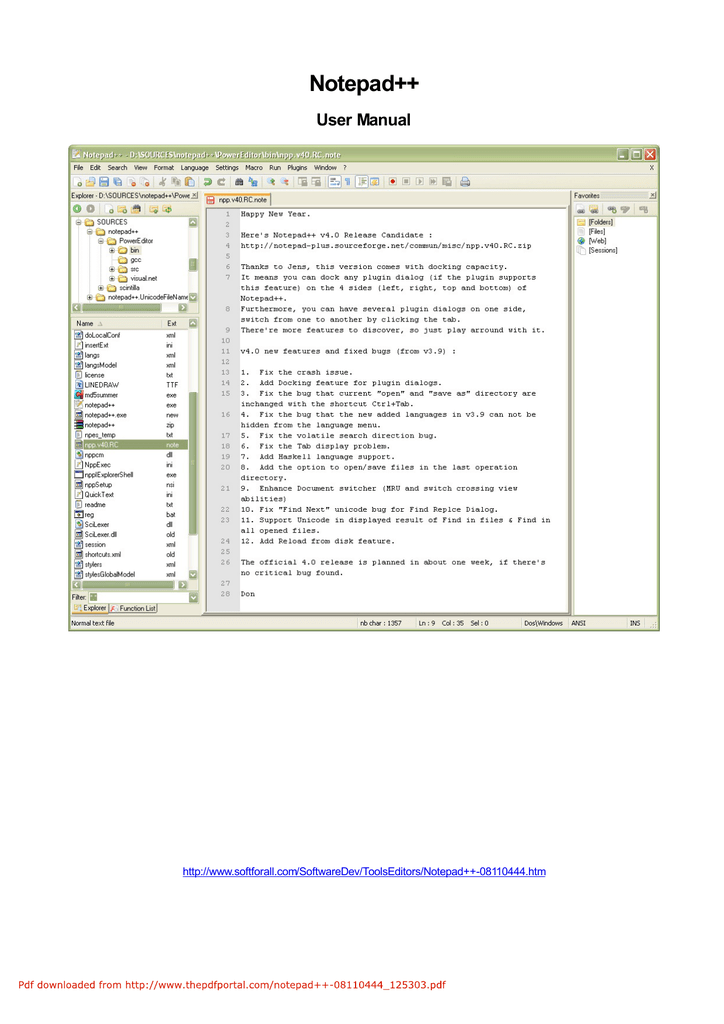Screen dimensions: 724x1024
Task: Close the Explorer docked panel
Action: pyautogui.click(x=195, y=195)
